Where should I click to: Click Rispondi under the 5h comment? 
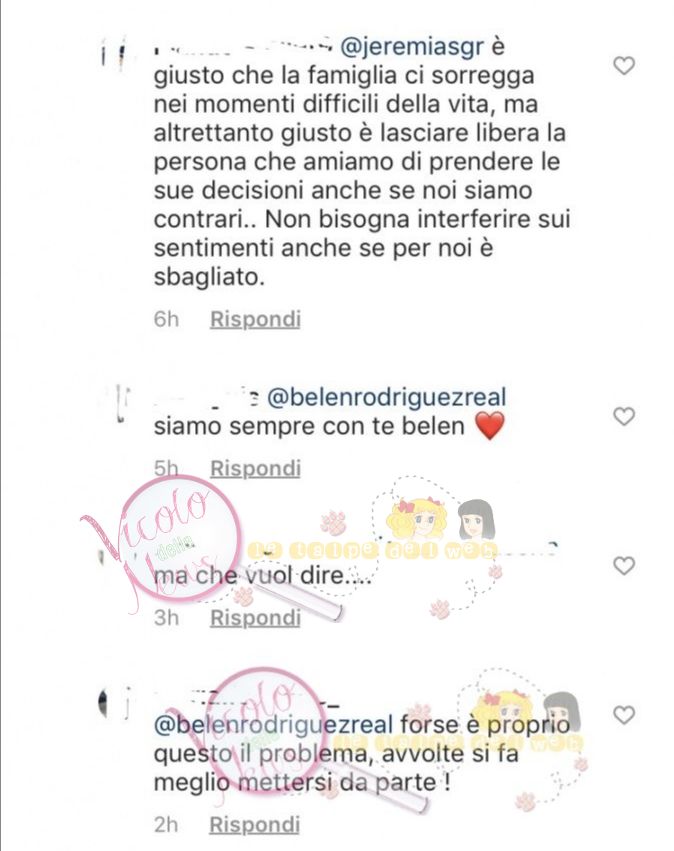coord(255,468)
